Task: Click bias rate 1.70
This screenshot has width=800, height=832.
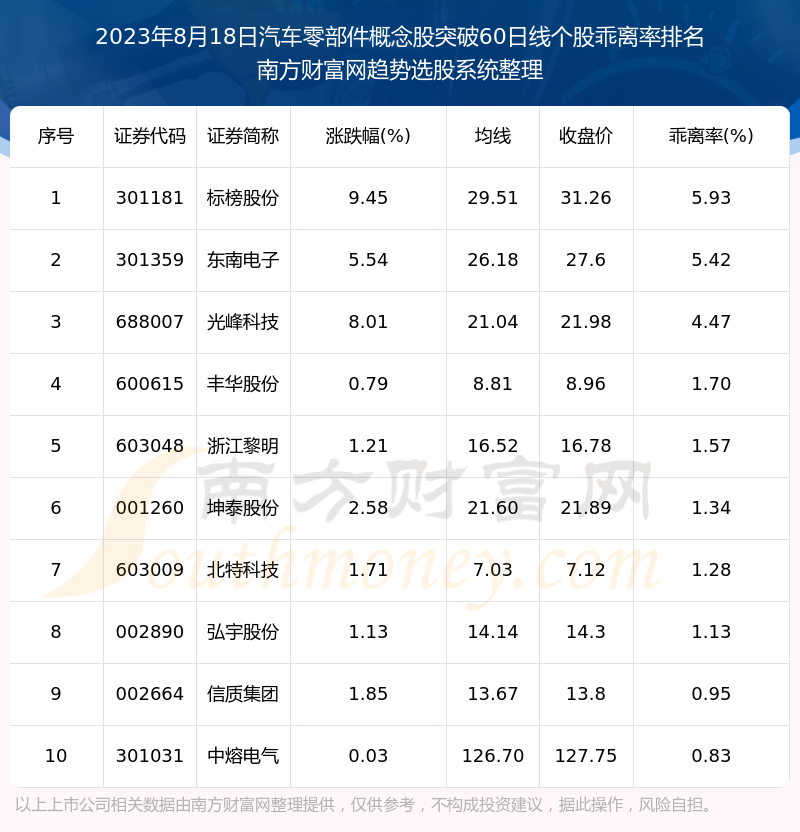Action: [711, 384]
